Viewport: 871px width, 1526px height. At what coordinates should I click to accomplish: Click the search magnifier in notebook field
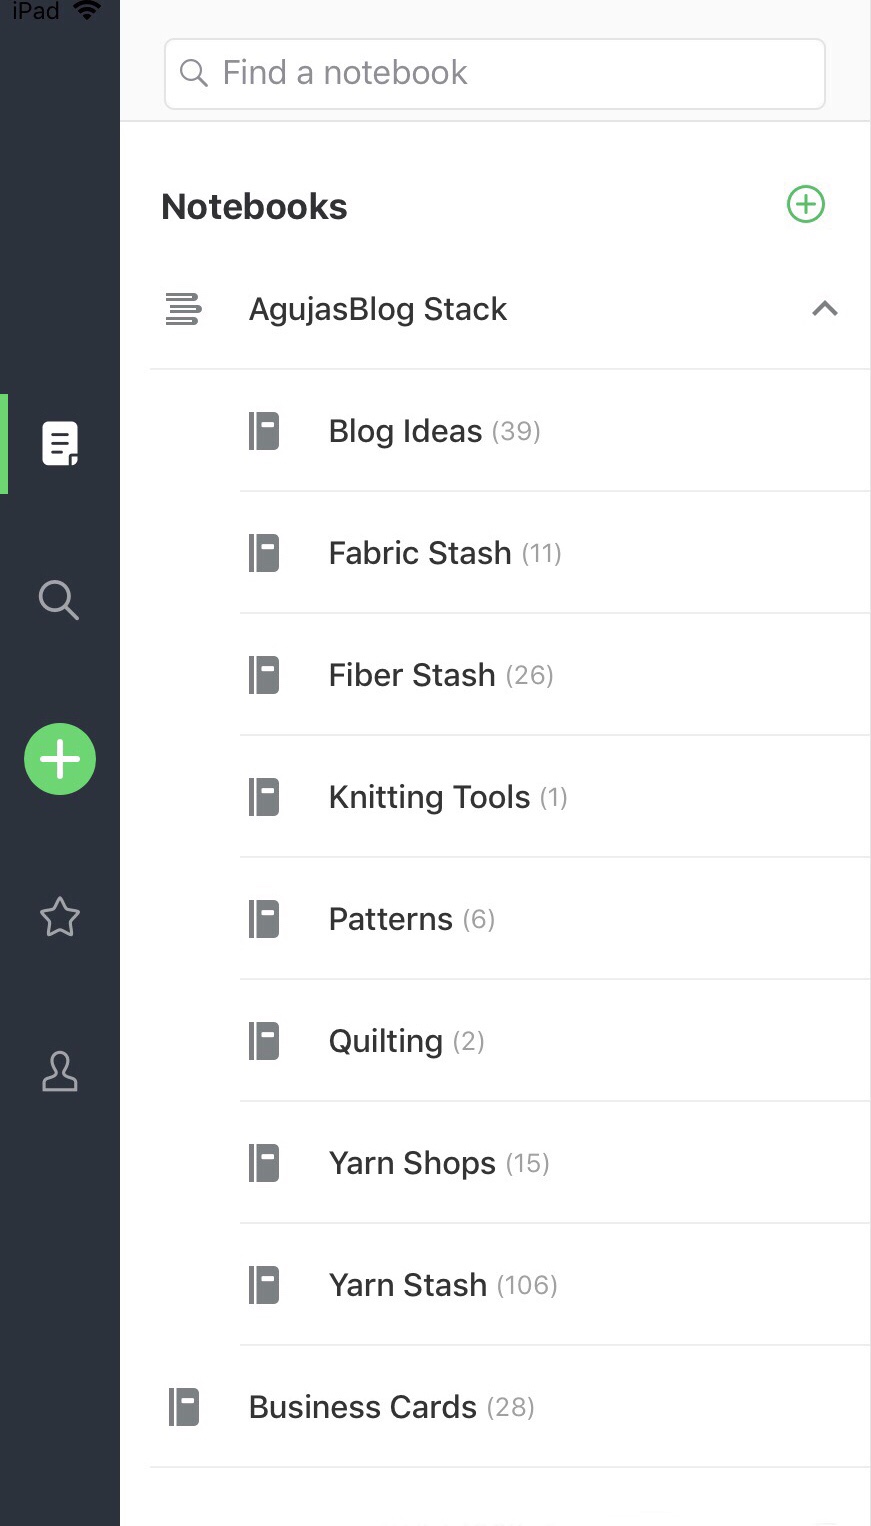tap(193, 73)
